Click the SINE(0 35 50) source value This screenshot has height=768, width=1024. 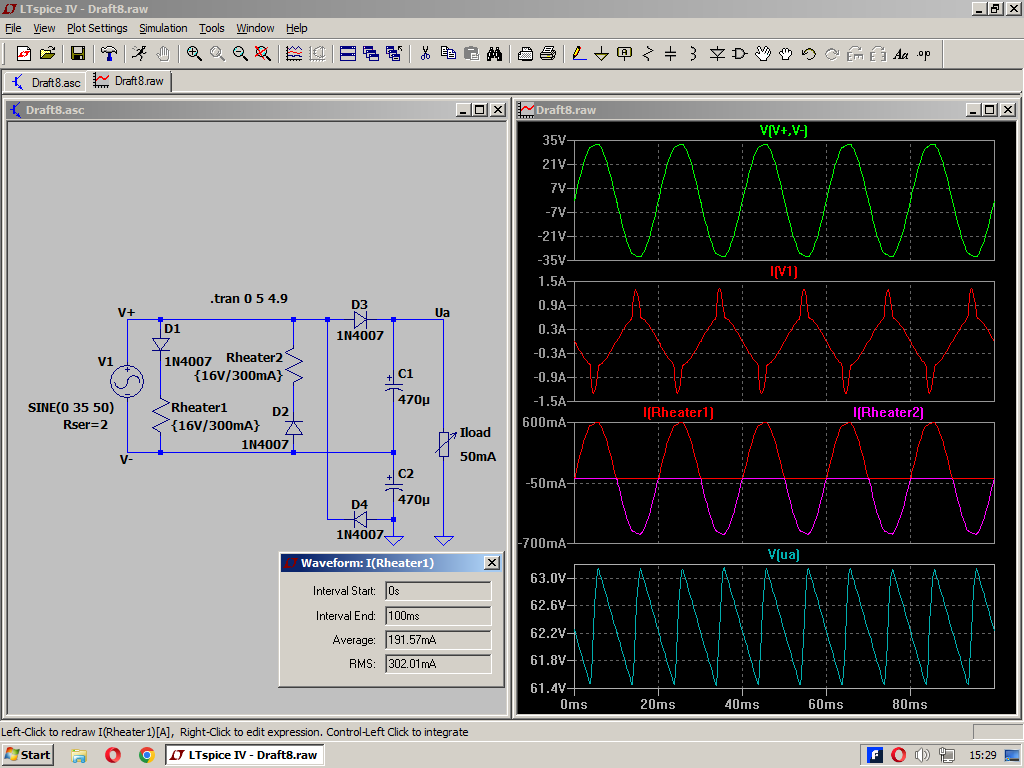pyautogui.click(x=71, y=408)
